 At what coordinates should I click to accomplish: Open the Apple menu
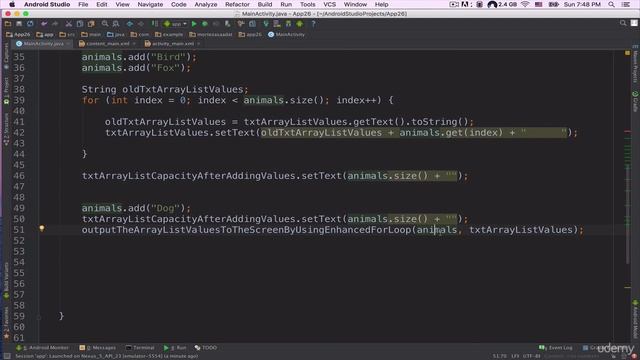click(x=12, y=4)
